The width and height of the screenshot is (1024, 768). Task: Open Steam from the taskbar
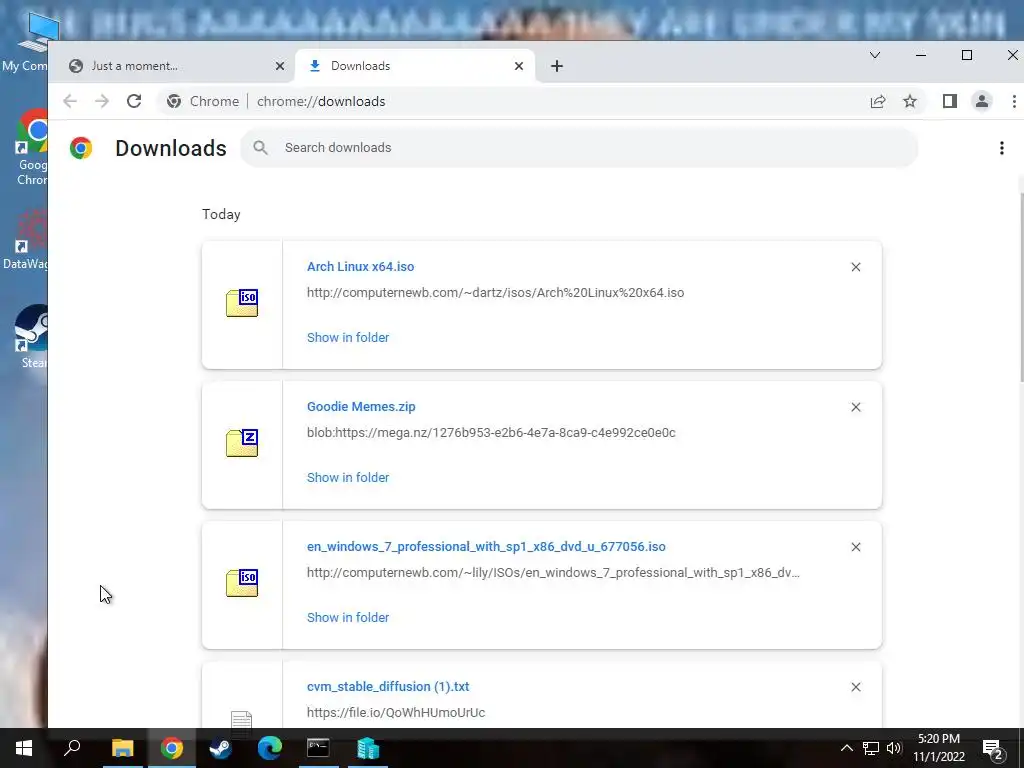tap(220, 748)
